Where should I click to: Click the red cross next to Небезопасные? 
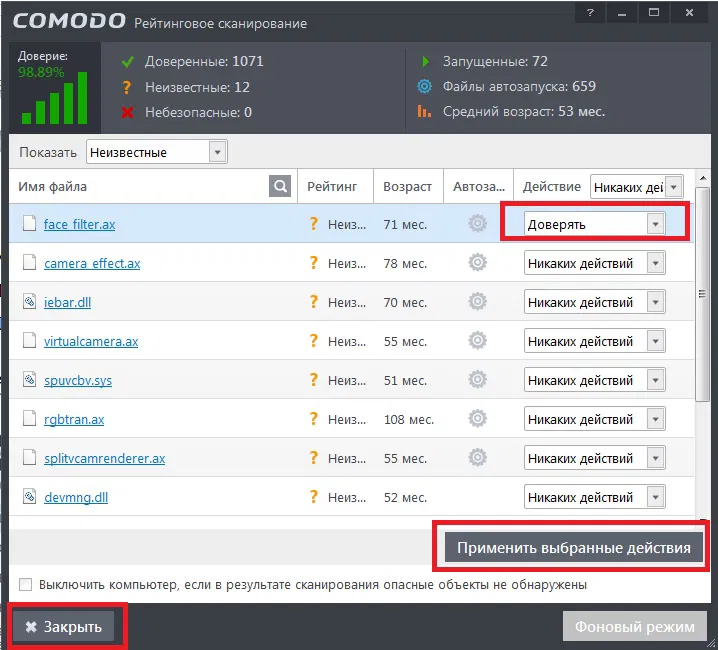[128, 112]
